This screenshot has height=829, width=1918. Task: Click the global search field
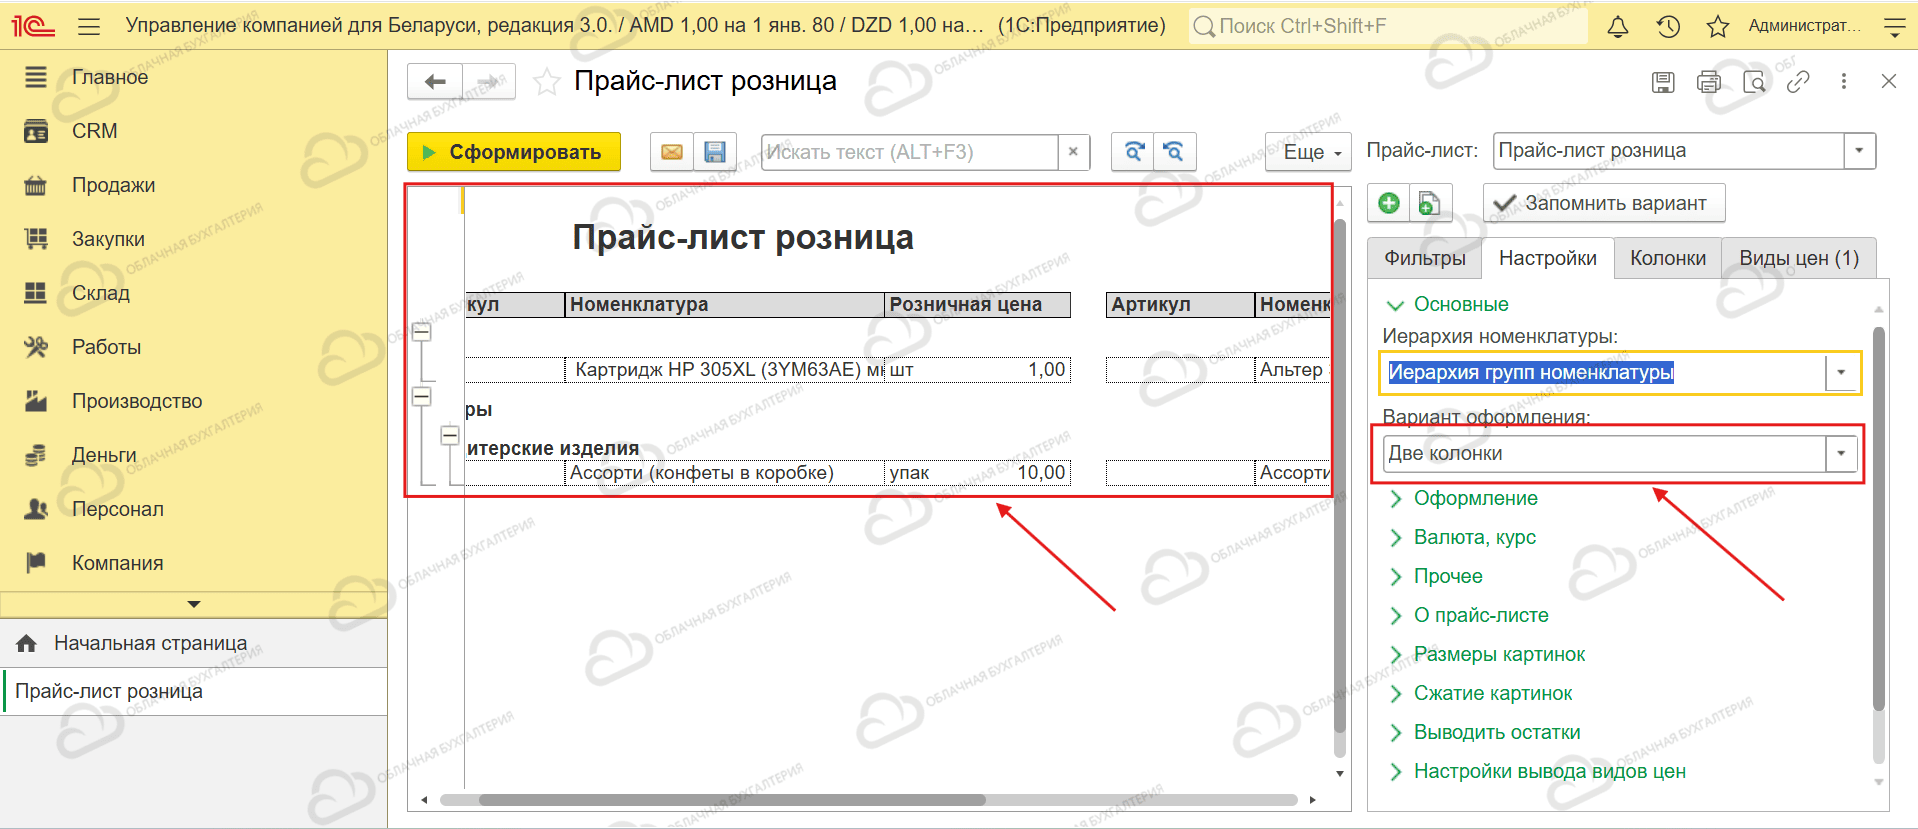click(1388, 26)
